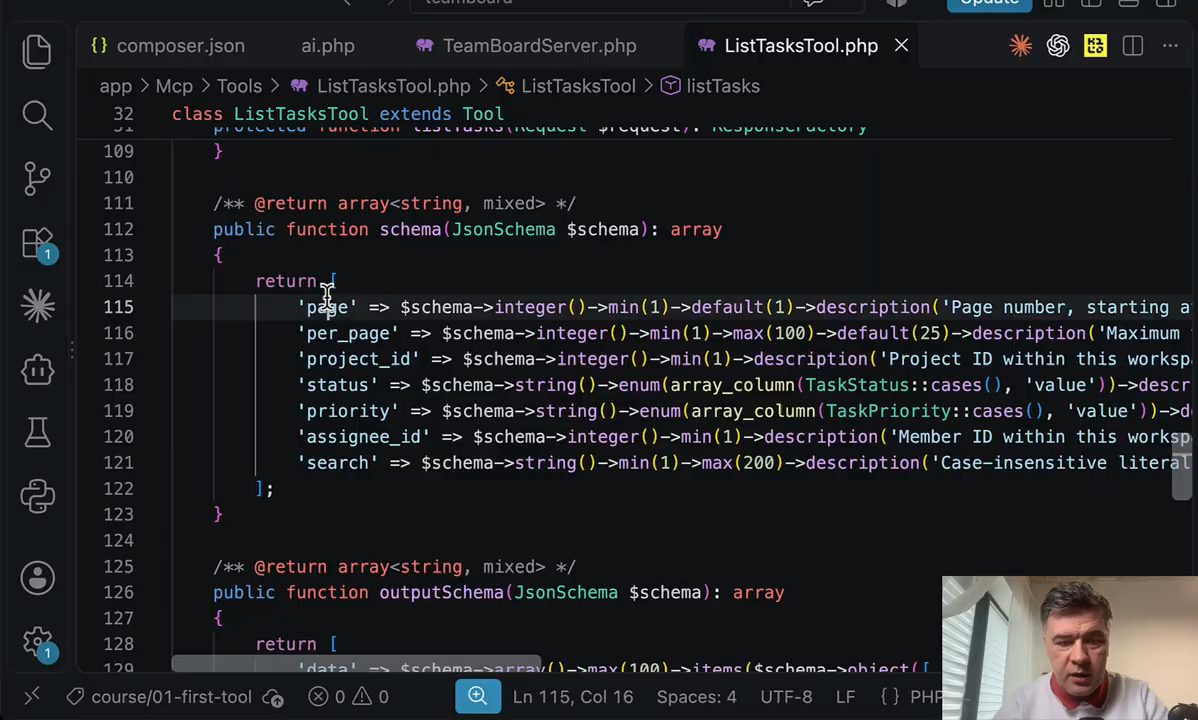Close the ListTasksTool.php tab
Image resolution: width=1198 pixels, height=720 pixels.
tap(902, 46)
